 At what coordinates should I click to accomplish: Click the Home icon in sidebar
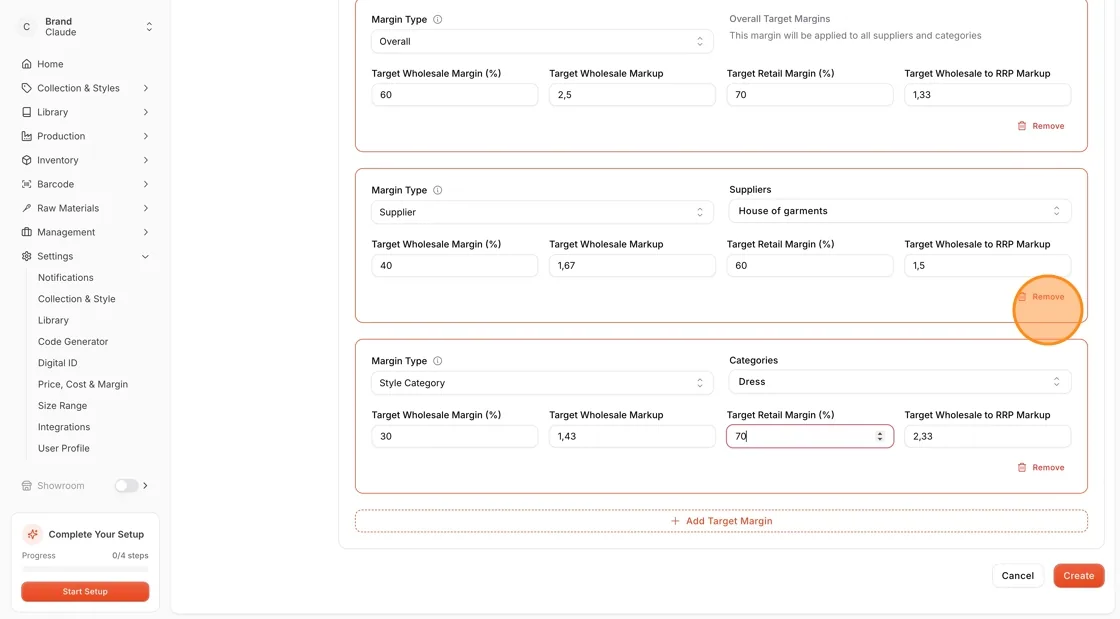coord(26,64)
